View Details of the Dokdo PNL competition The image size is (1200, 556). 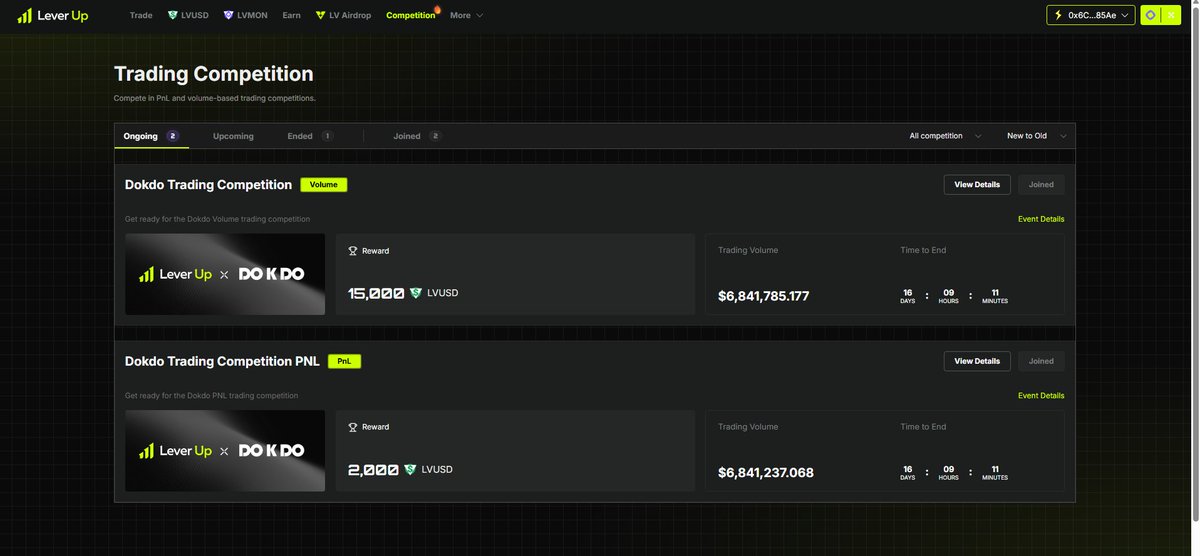pos(977,361)
